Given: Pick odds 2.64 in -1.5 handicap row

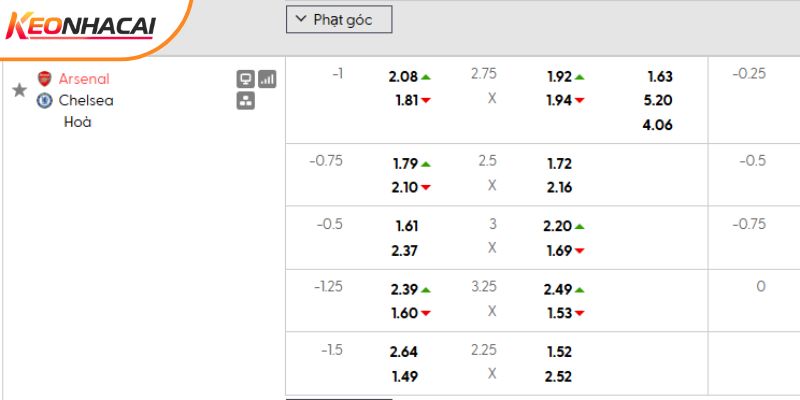Looking at the screenshot, I should [404, 352].
